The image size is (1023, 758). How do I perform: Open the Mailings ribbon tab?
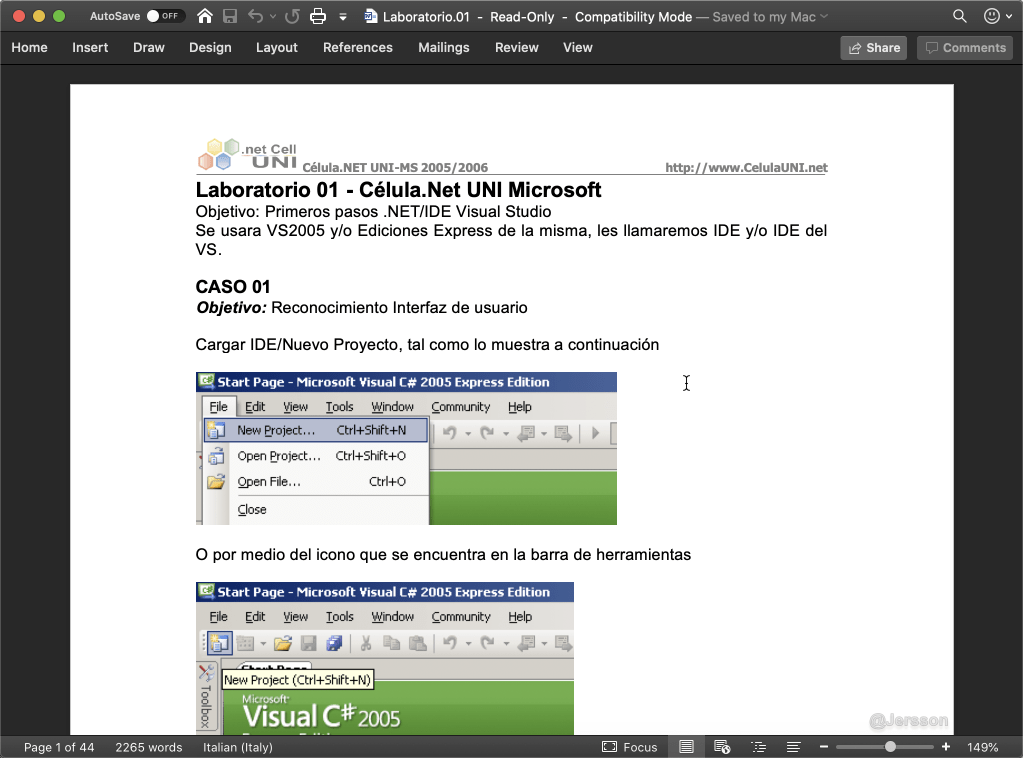coord(443,47)
